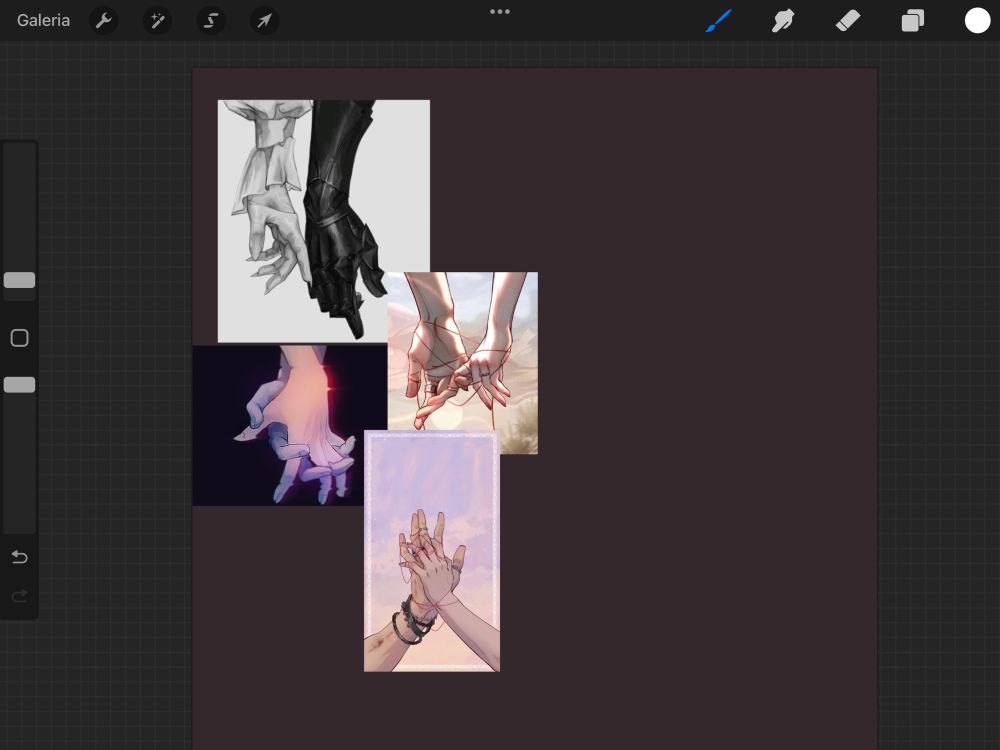Tap the square modify button in sidebar

tap(19, 338)
